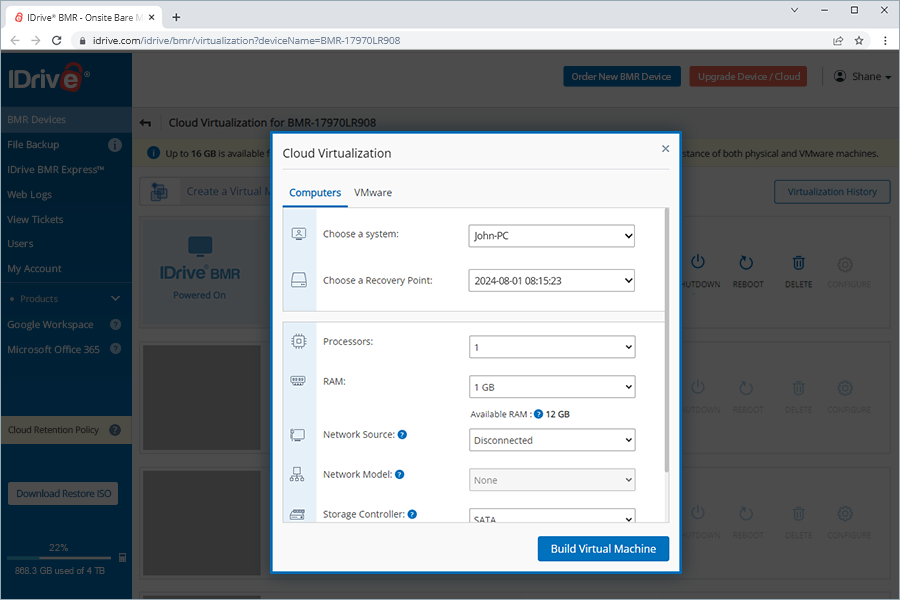Click the dialog's vertical scrollbar
The height and width of the screenshot is (600, 900).
[666, 340]
